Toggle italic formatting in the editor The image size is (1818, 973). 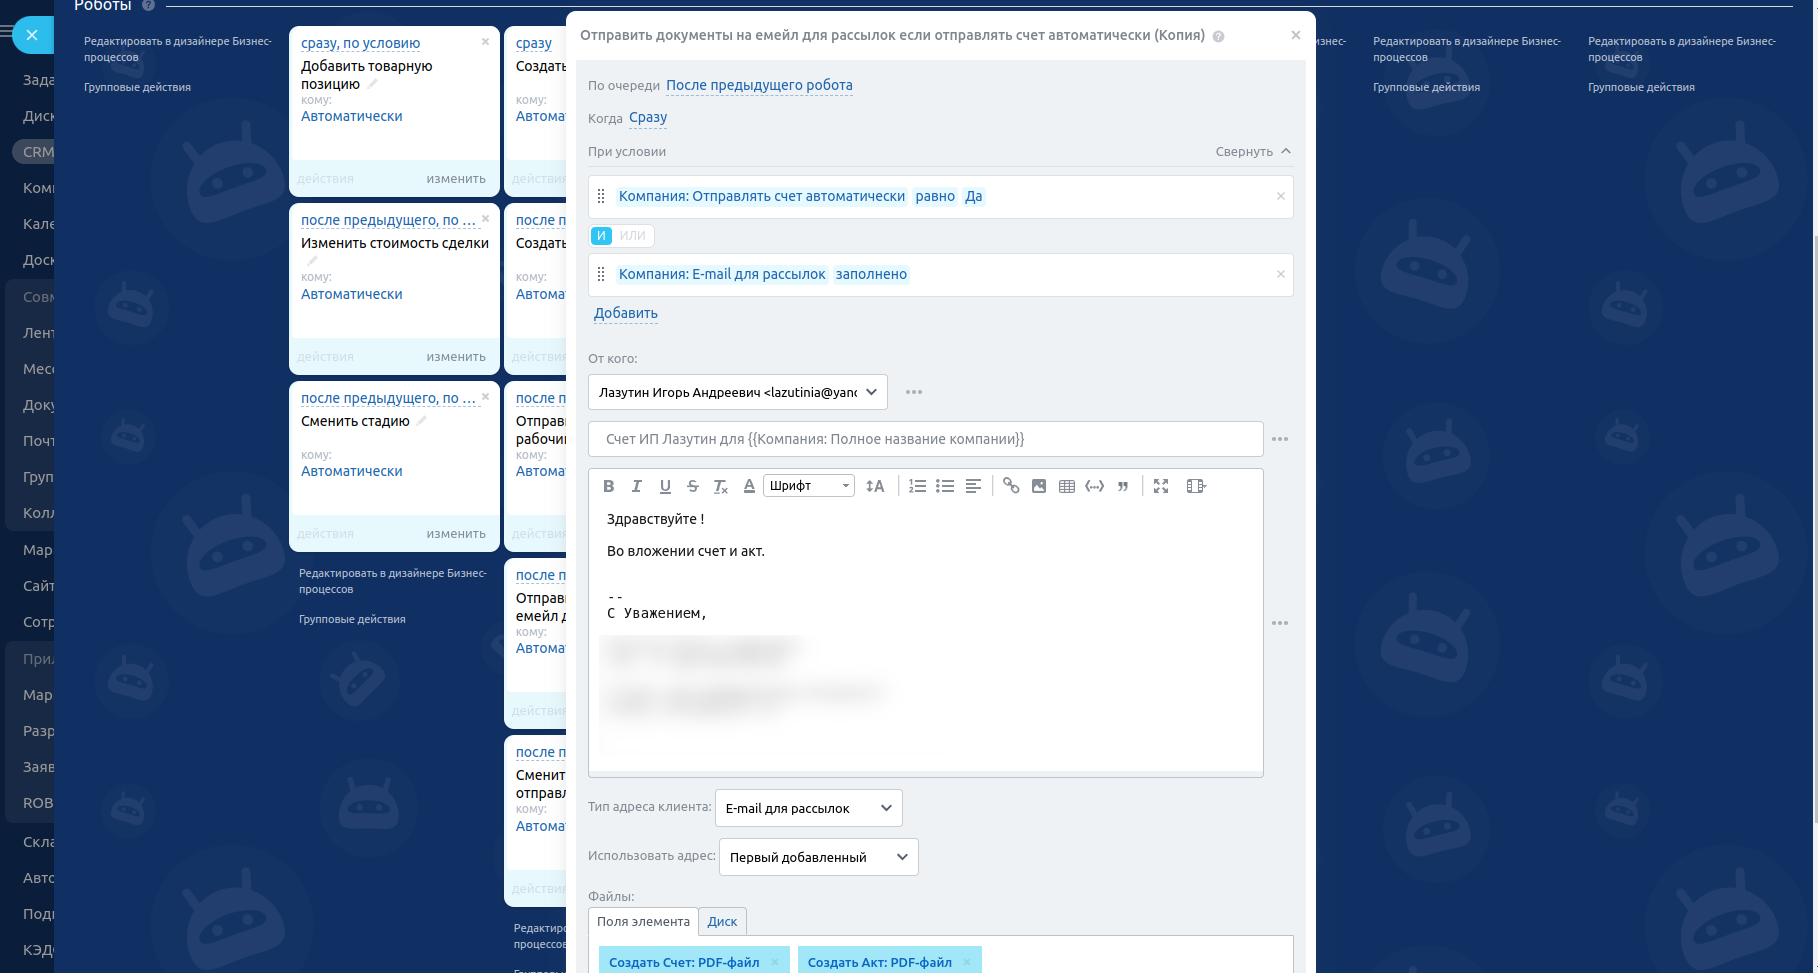(637, 486)
